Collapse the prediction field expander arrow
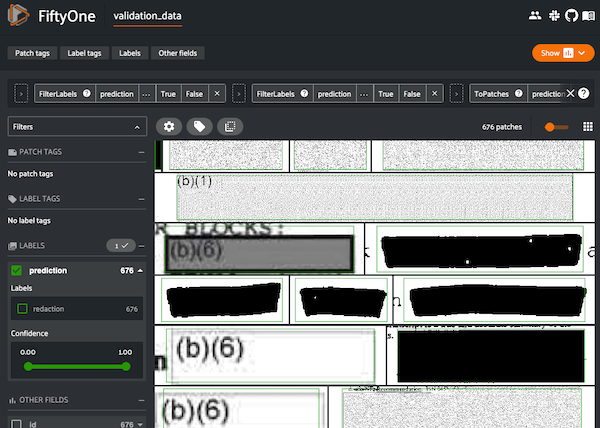This screenshot has width=600, height=428. click(140, 271)
